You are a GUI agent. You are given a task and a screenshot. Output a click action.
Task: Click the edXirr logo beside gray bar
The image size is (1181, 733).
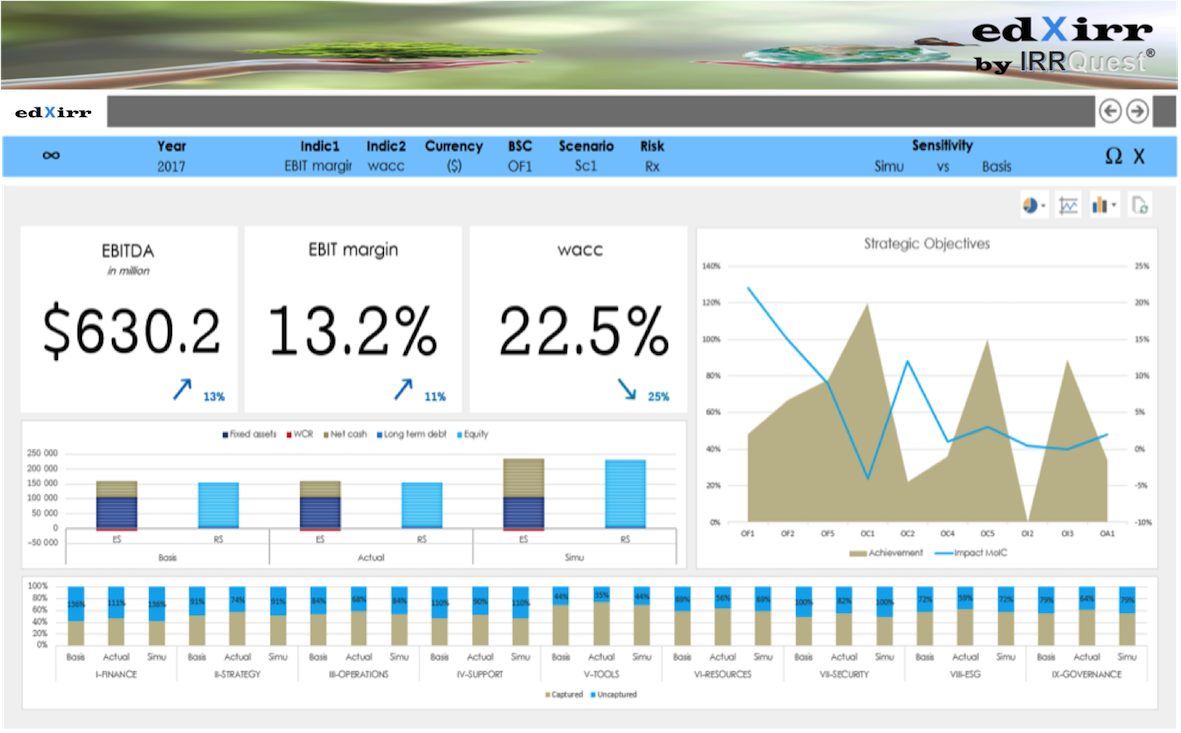pyautogui.click(x=53, y=112)
